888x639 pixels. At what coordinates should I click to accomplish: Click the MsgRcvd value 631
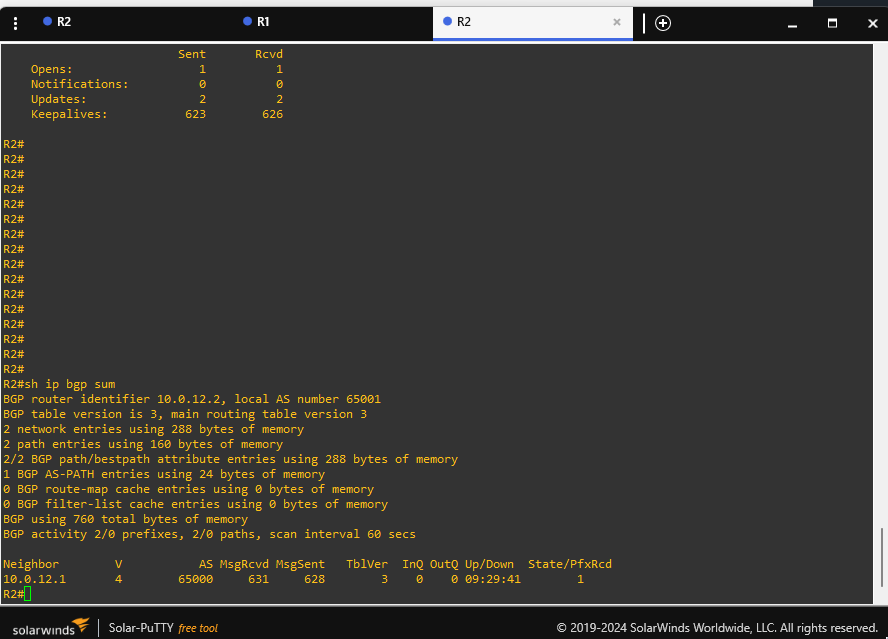click(258, 579)
